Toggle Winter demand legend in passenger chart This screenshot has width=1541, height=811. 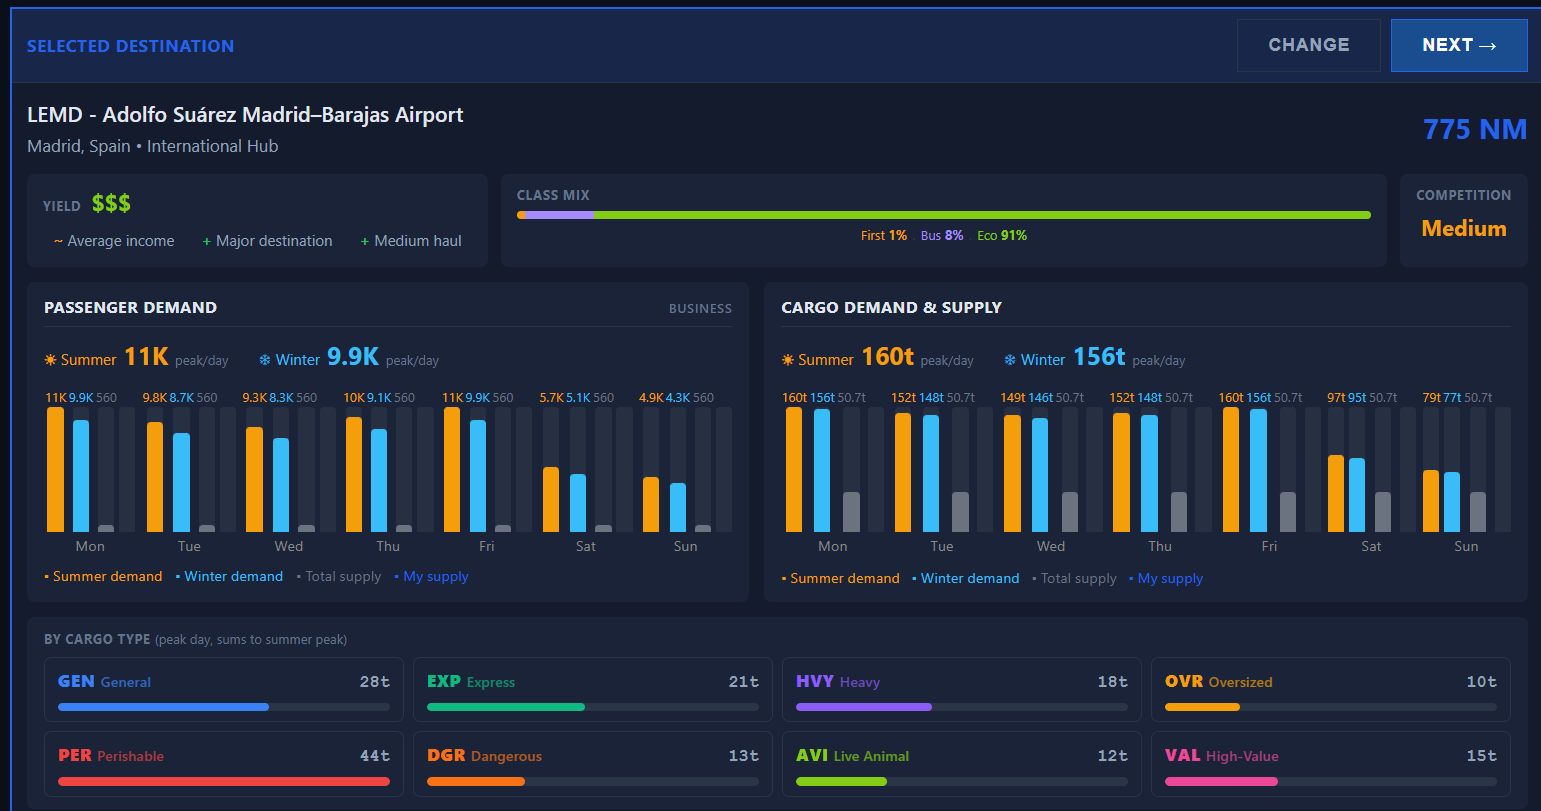click(229, 576)
